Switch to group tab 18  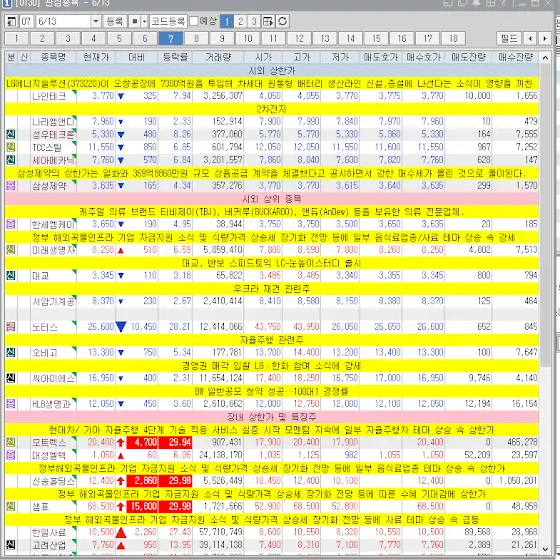[454, 39]
